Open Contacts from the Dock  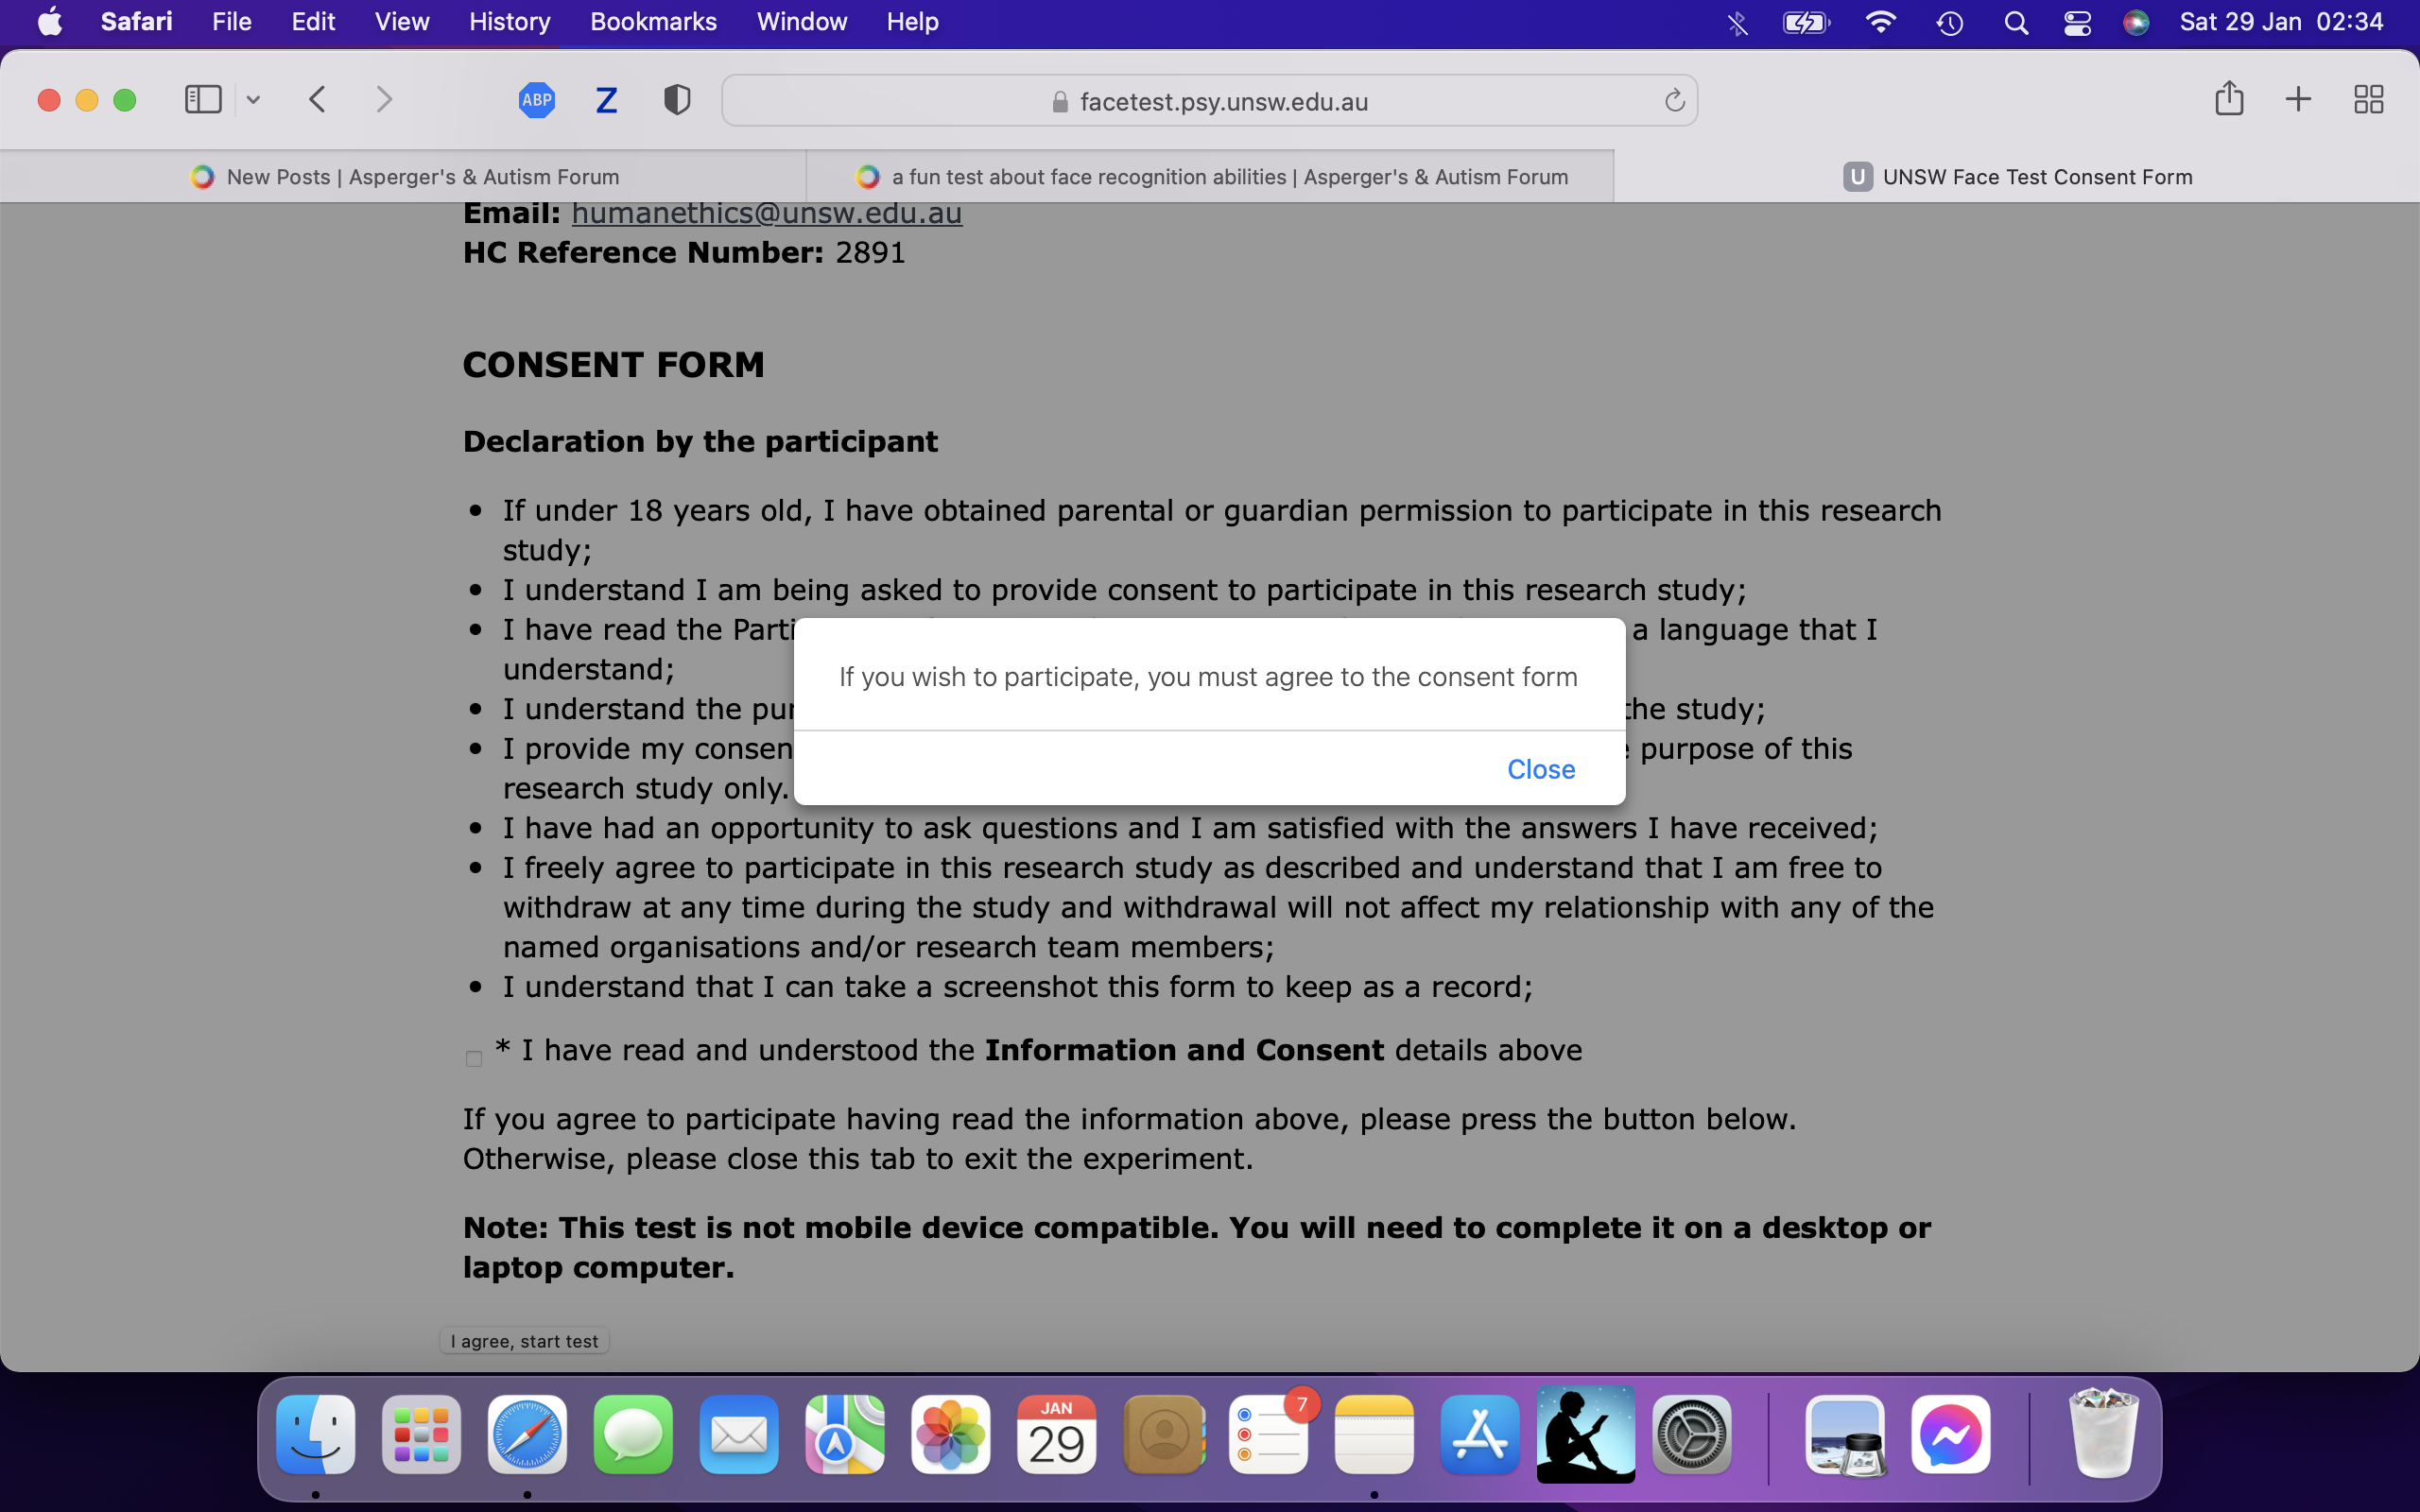[x=1163, y=1435]
